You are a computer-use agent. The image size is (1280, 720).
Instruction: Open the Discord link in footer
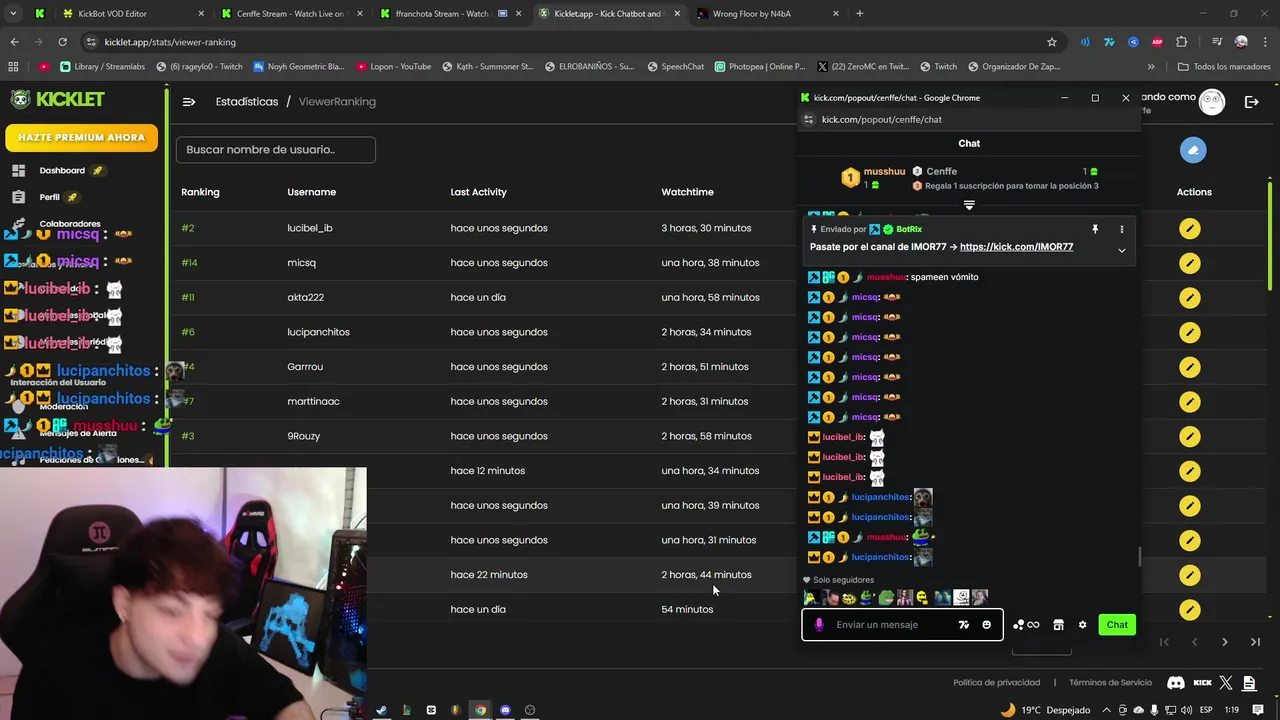(1176, 683)
